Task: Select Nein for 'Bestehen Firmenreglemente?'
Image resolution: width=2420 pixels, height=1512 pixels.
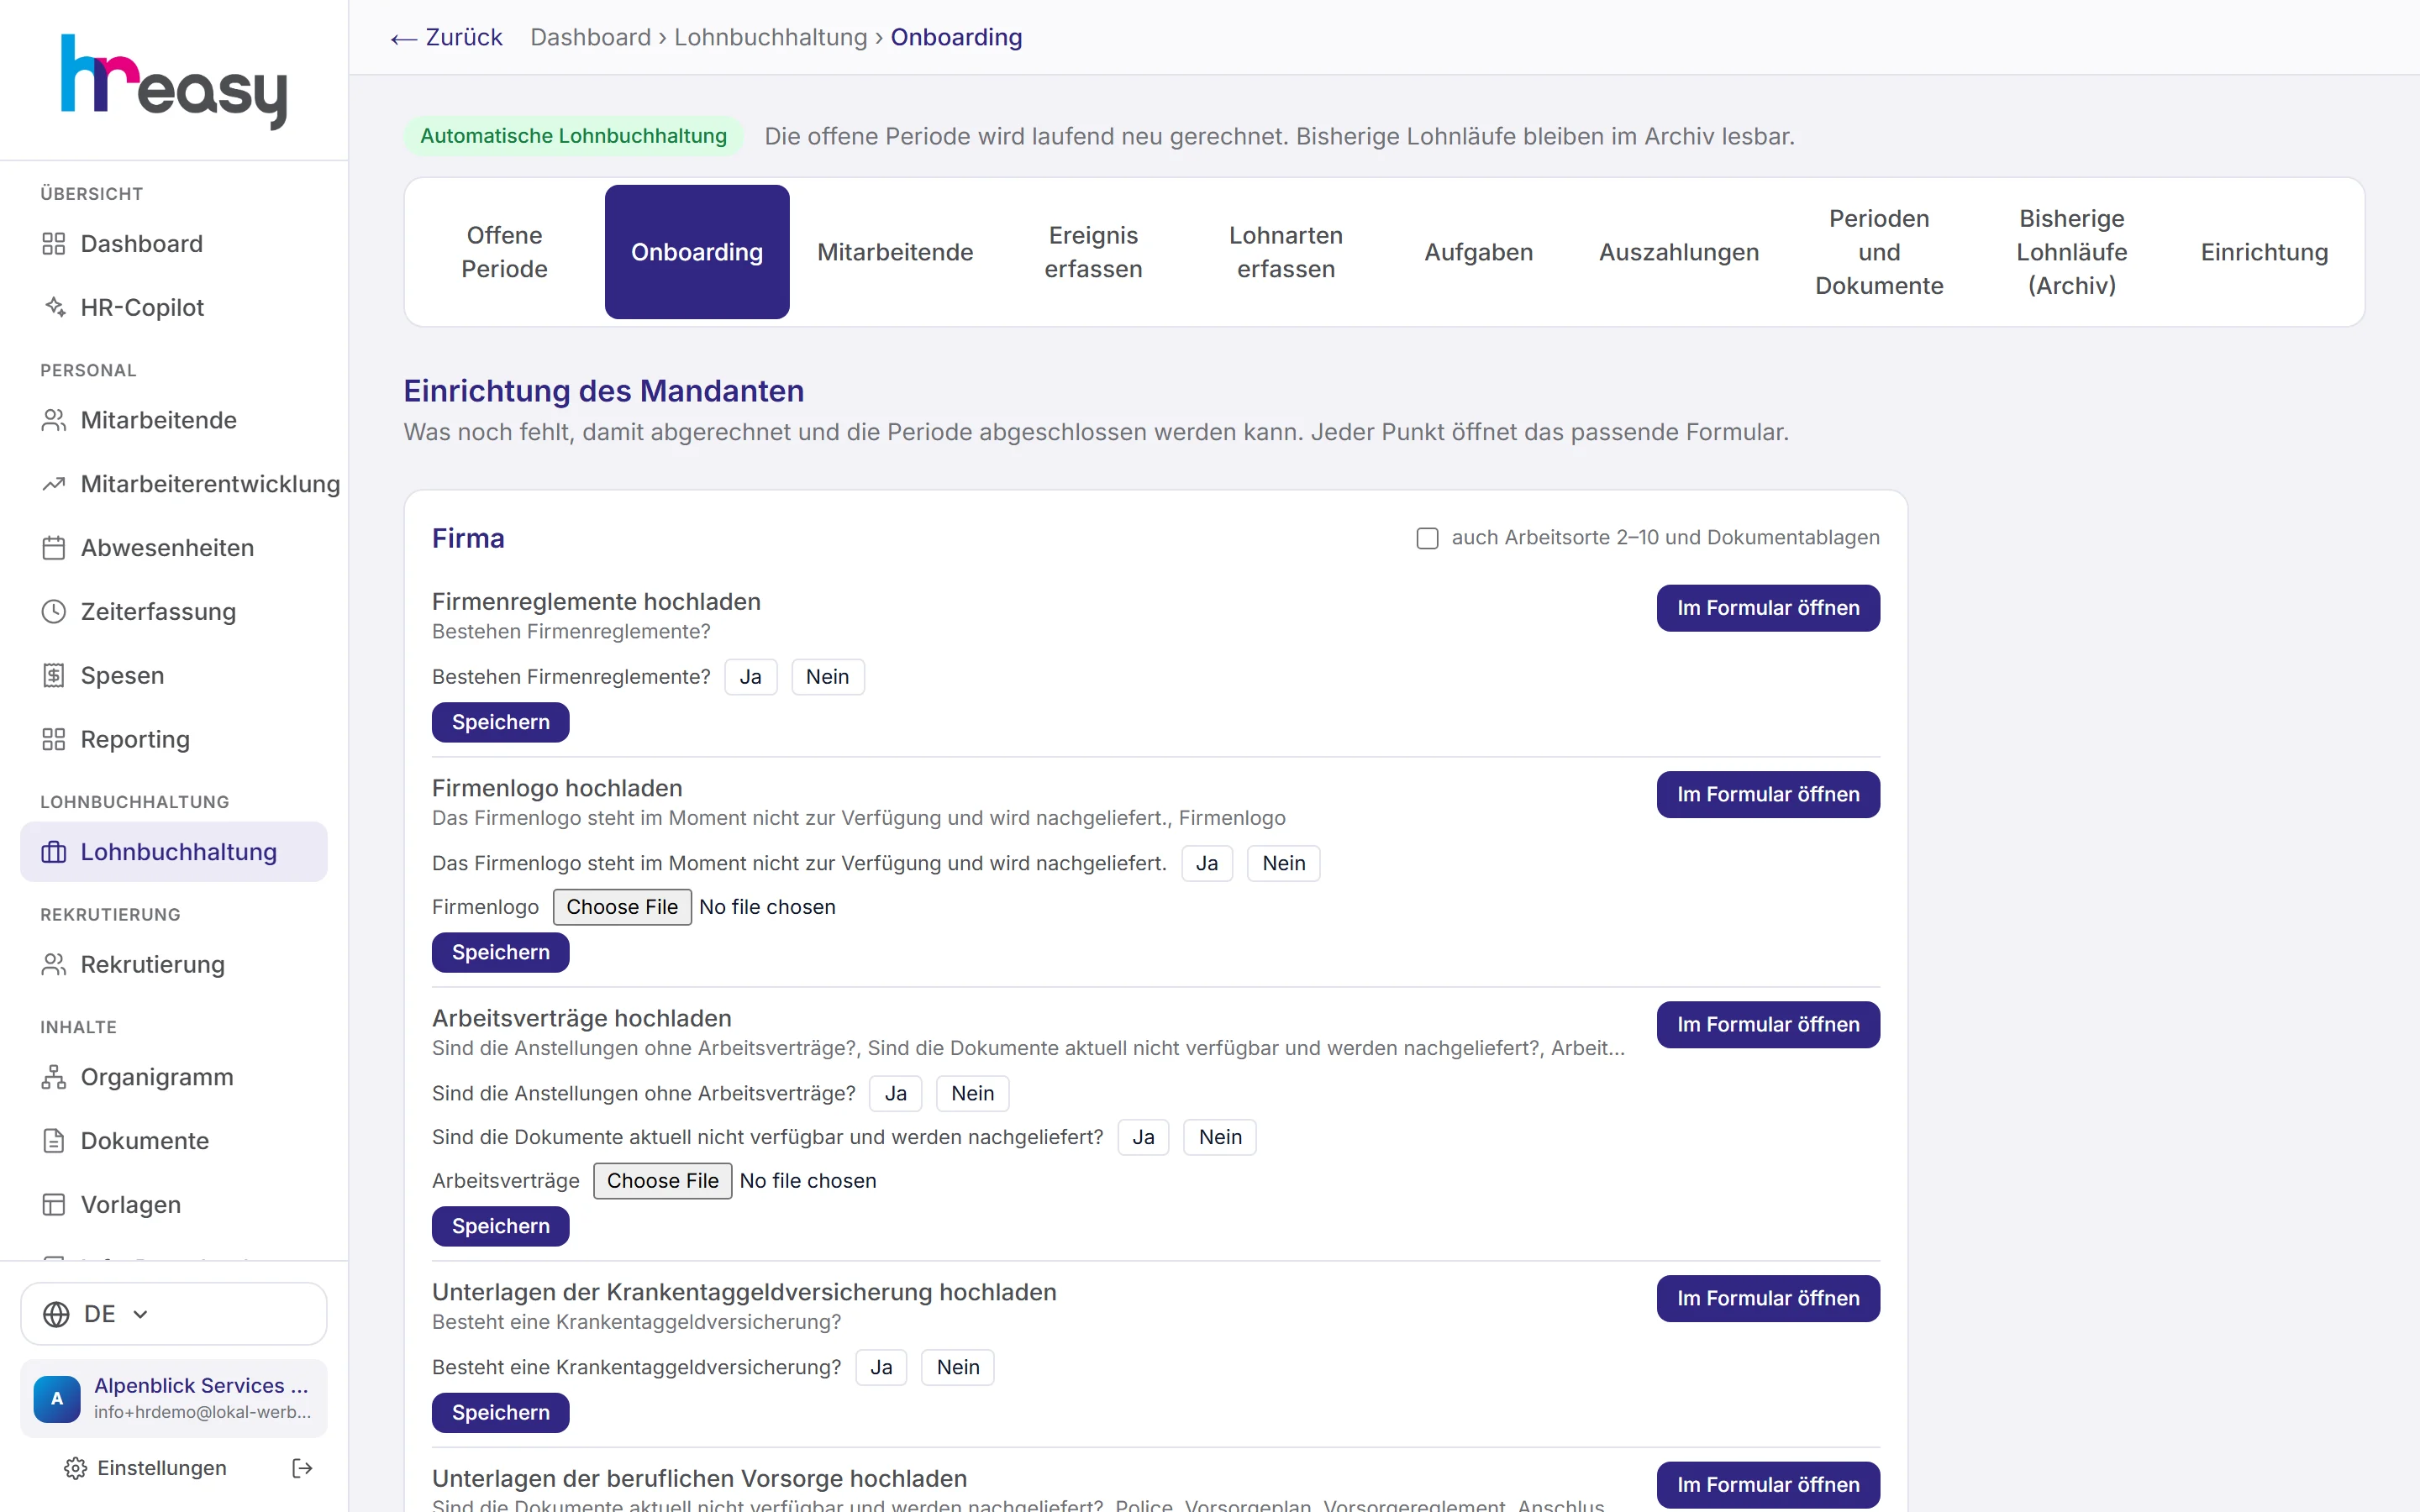Action: [x=827, y=677]
